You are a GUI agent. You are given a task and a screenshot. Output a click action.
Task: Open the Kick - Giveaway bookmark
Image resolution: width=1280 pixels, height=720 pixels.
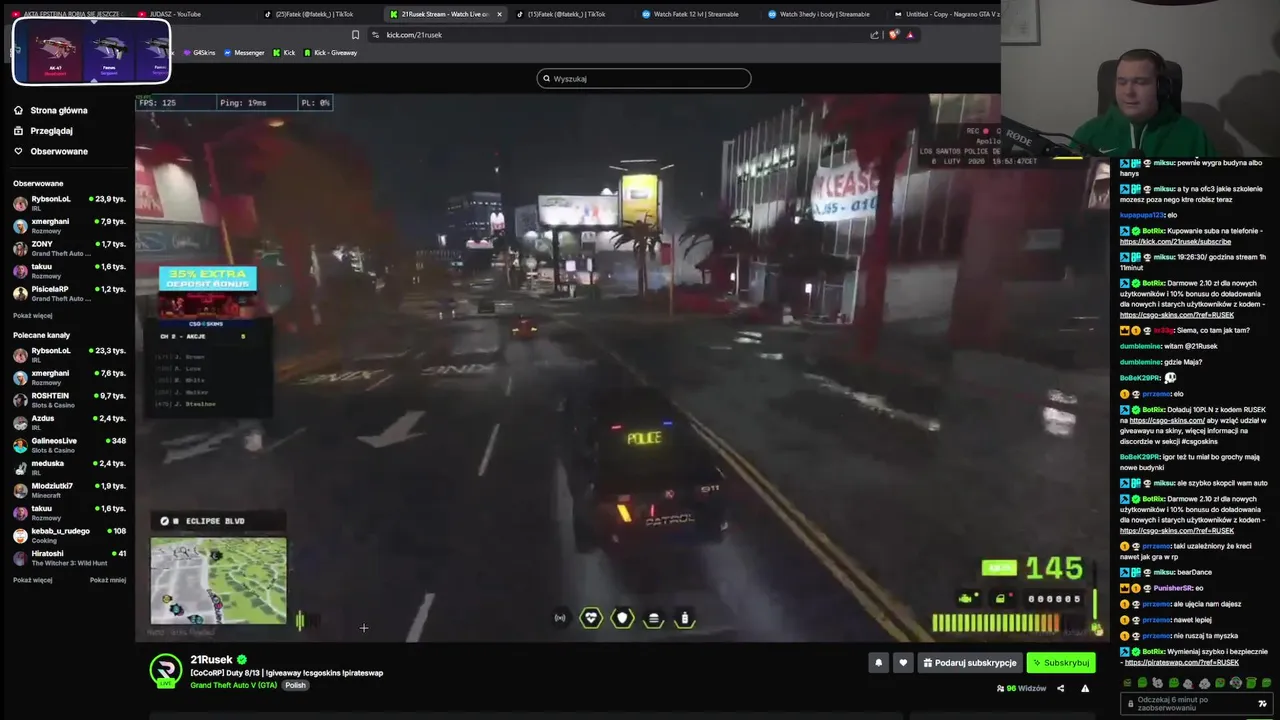(331, 52)
